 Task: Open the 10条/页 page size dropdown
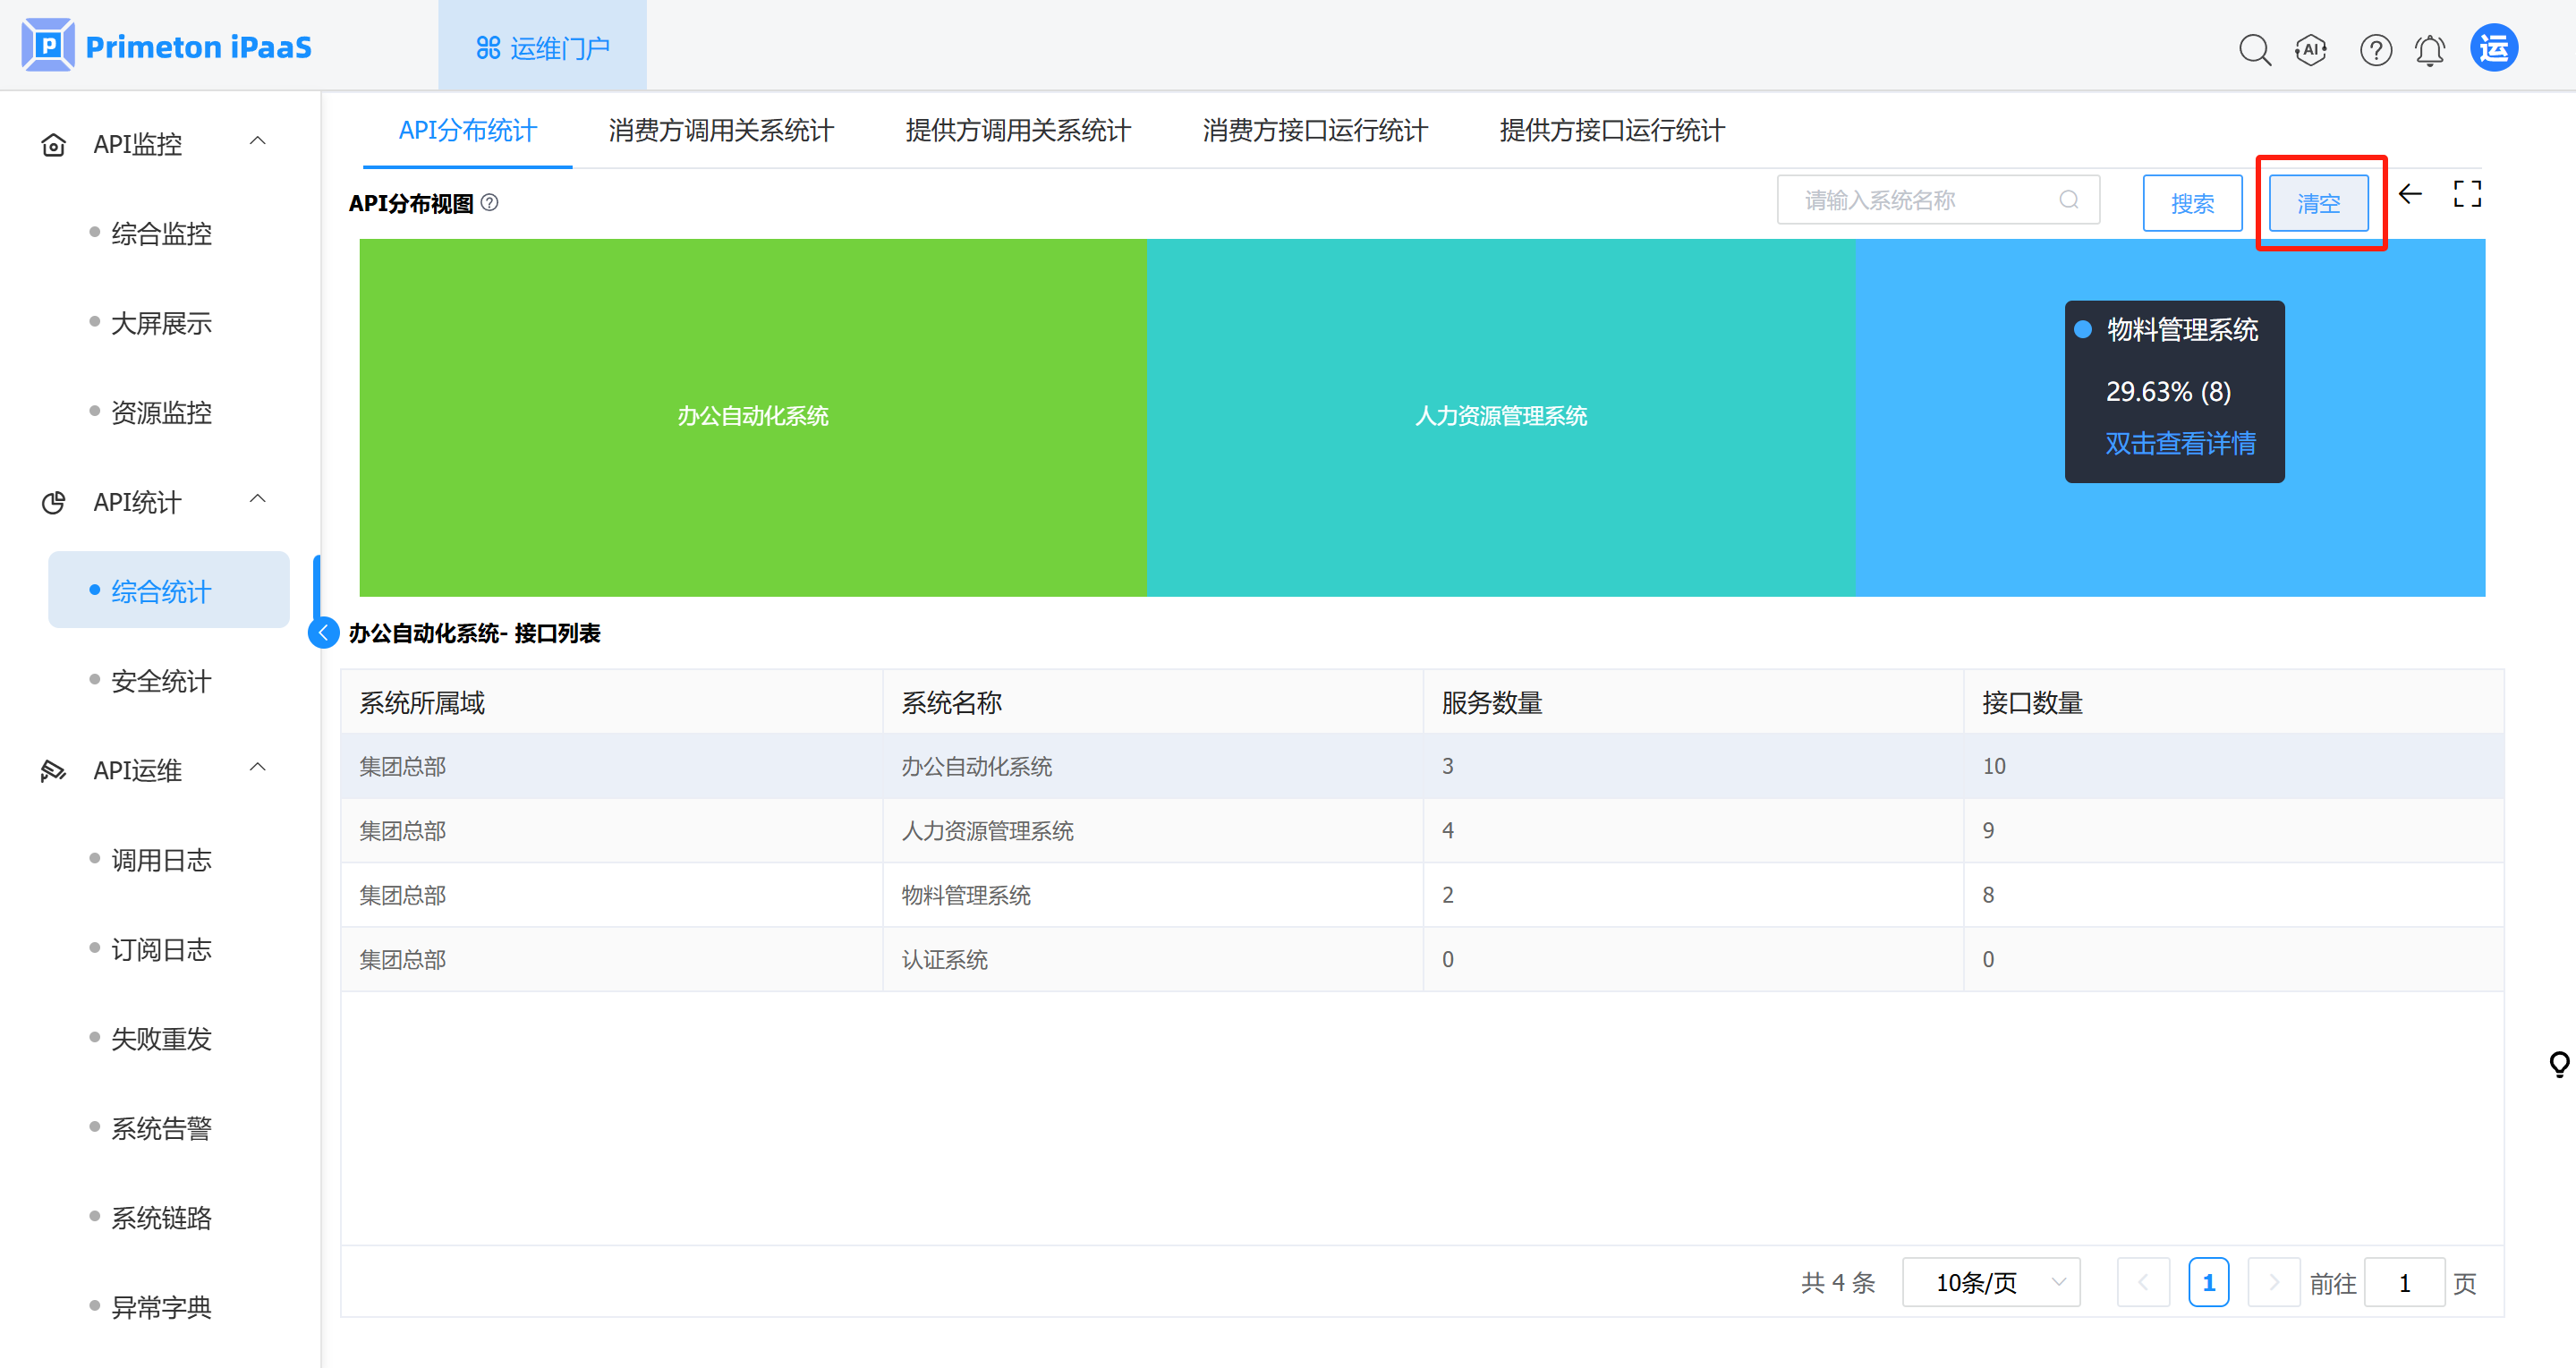(x=1990, y=1282)
